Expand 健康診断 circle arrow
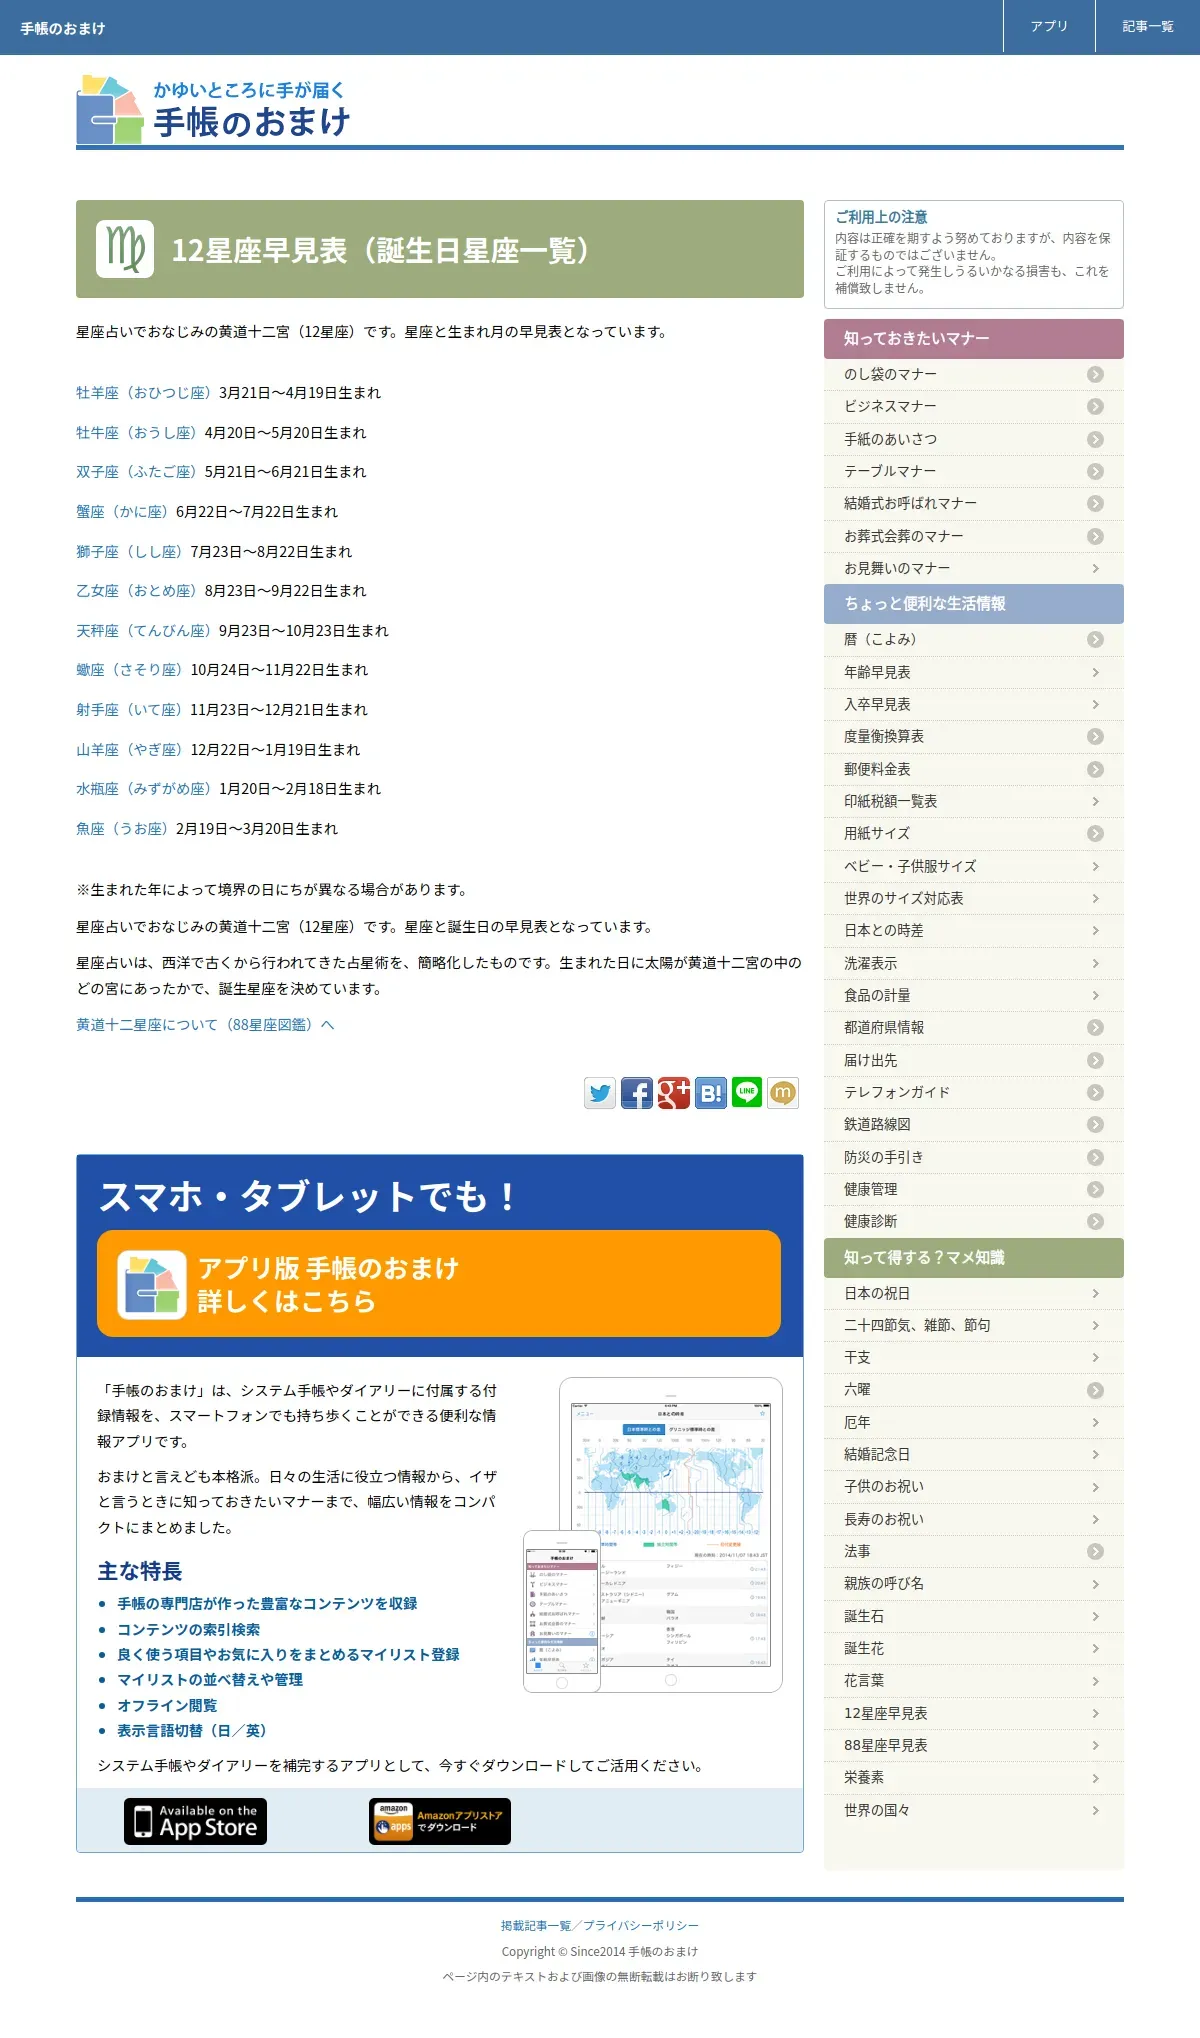This screenshot has width=1200, height=2038. pyautogui.click(x=1095, y=1221)
